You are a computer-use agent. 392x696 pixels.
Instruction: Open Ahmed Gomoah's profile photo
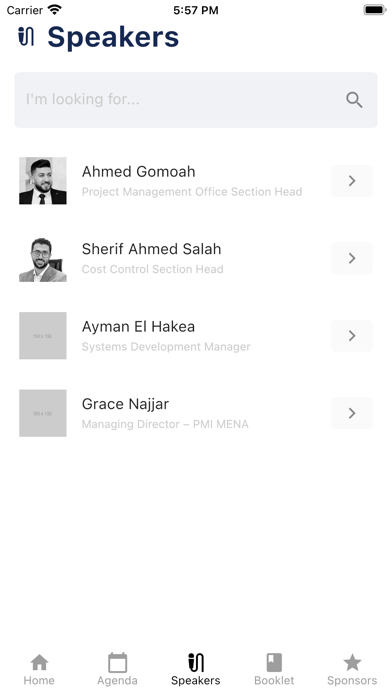pos(43,181)
